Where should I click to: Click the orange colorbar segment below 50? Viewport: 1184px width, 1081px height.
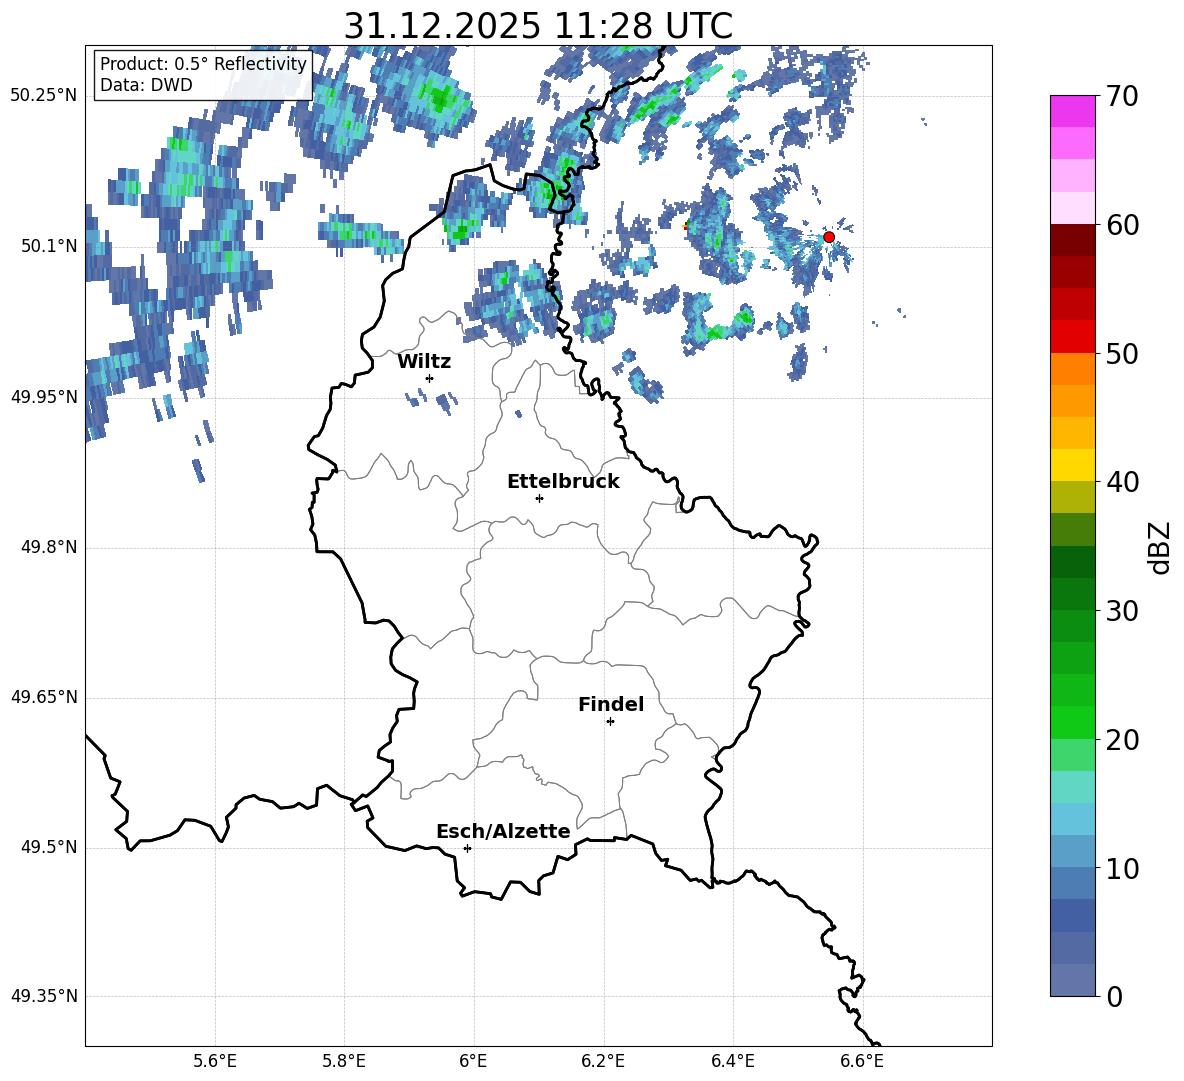click(1073, 369)
